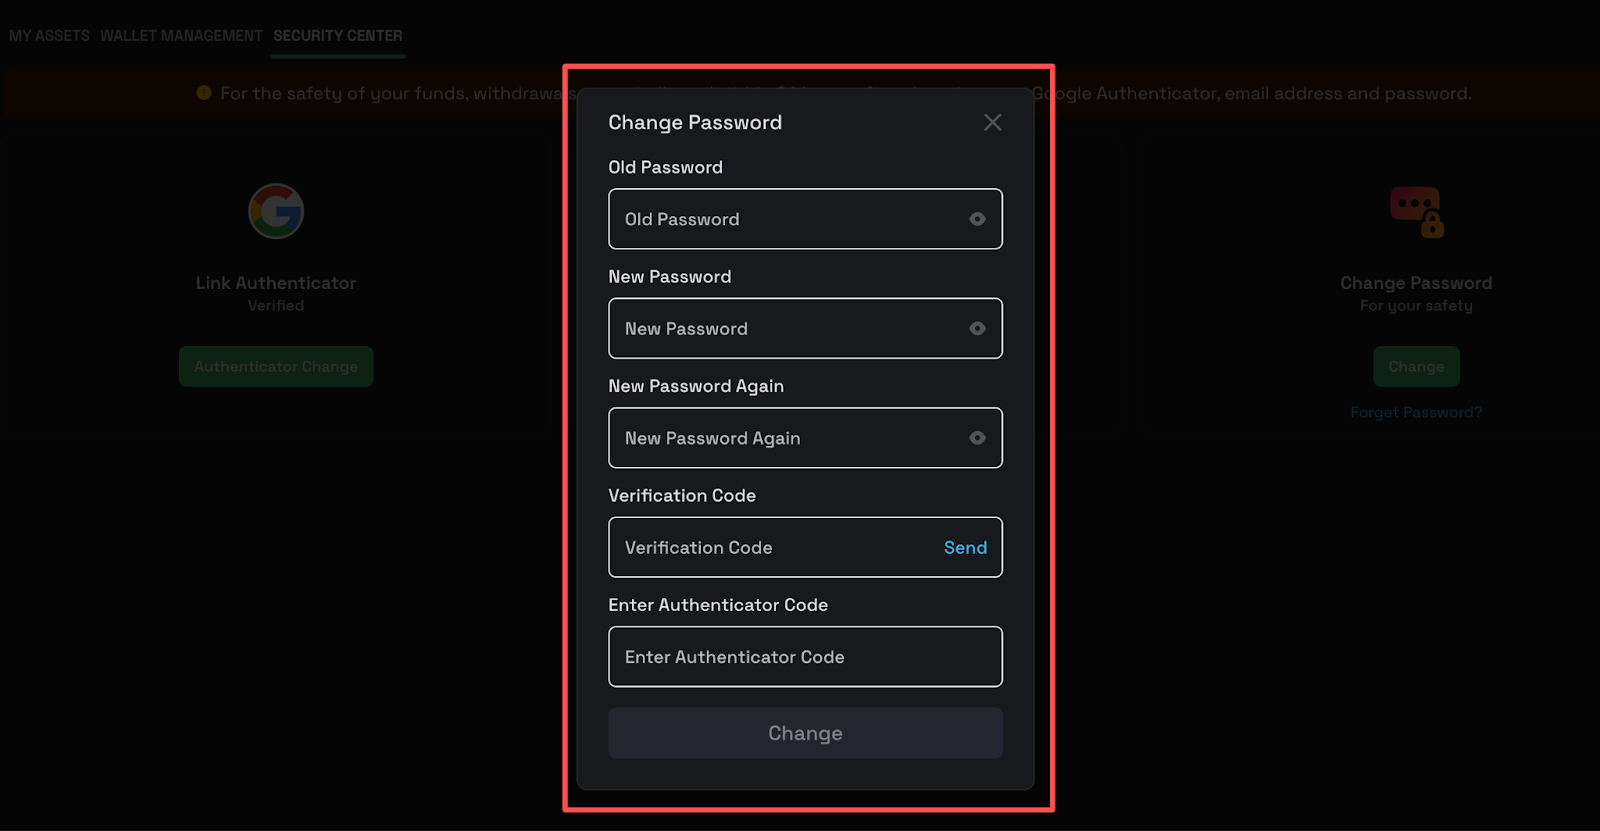Click the yellow warning icon in banner
Screen dimensions: 1600x831
coord(204,93)
